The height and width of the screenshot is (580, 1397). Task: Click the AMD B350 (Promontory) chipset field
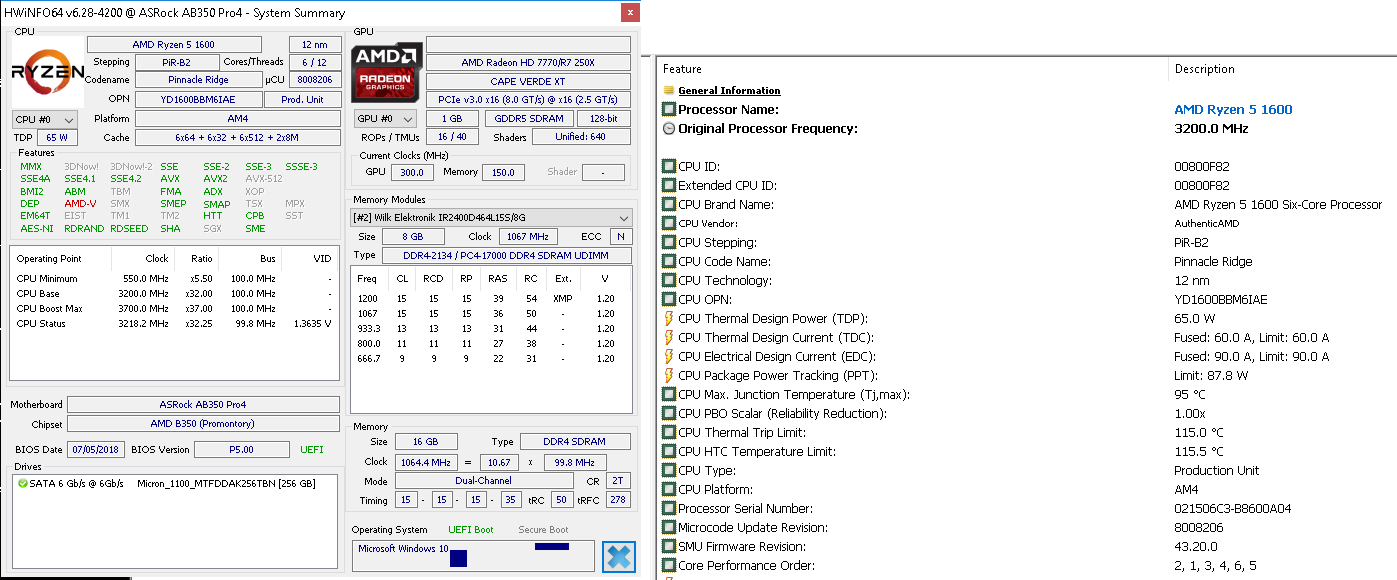(203, 424)
